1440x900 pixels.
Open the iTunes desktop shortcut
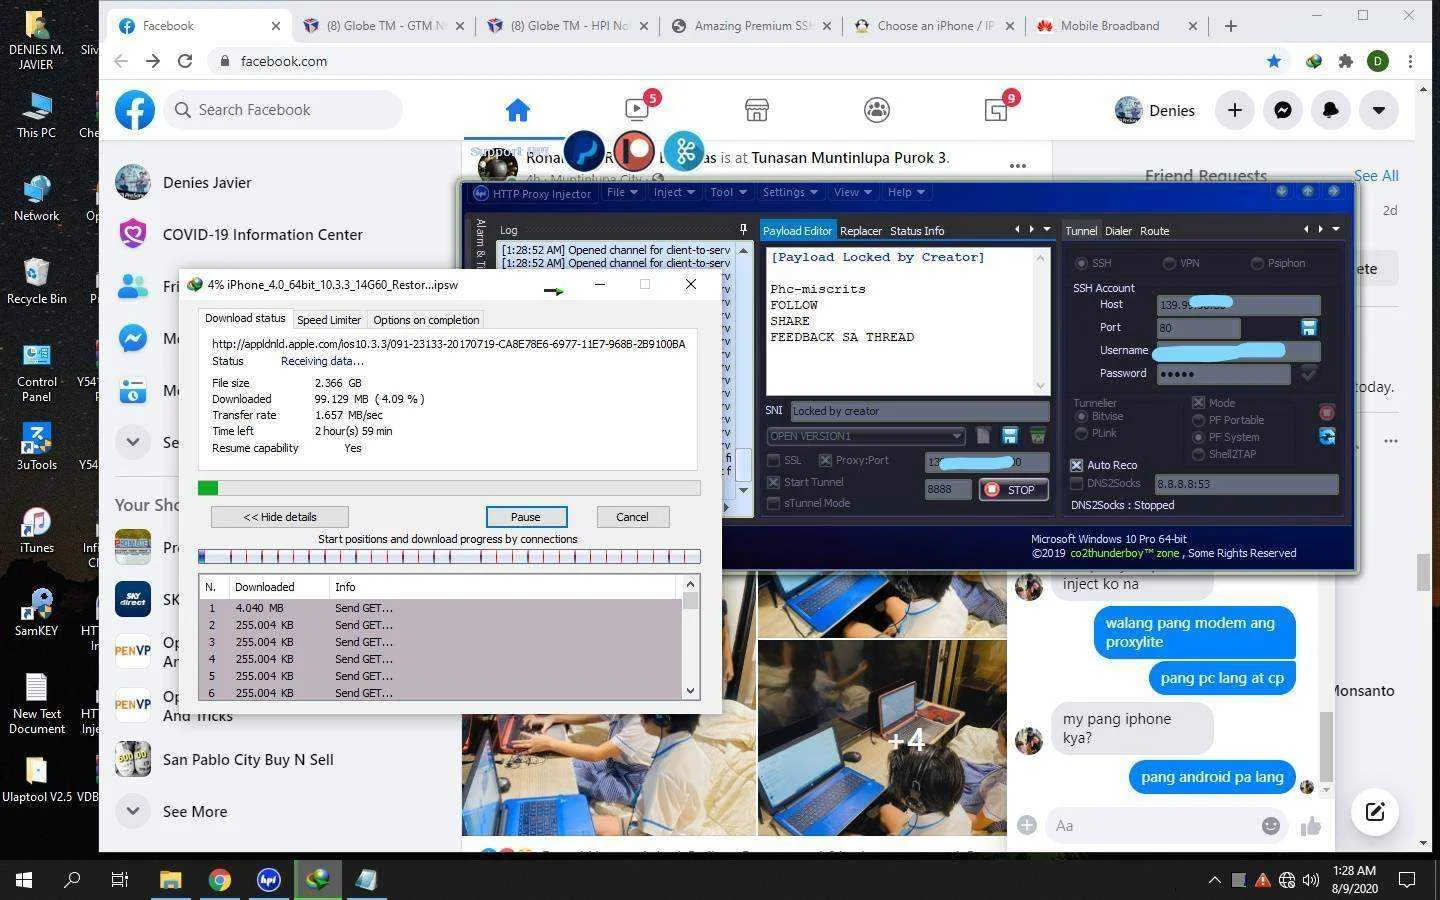[36, 530]
